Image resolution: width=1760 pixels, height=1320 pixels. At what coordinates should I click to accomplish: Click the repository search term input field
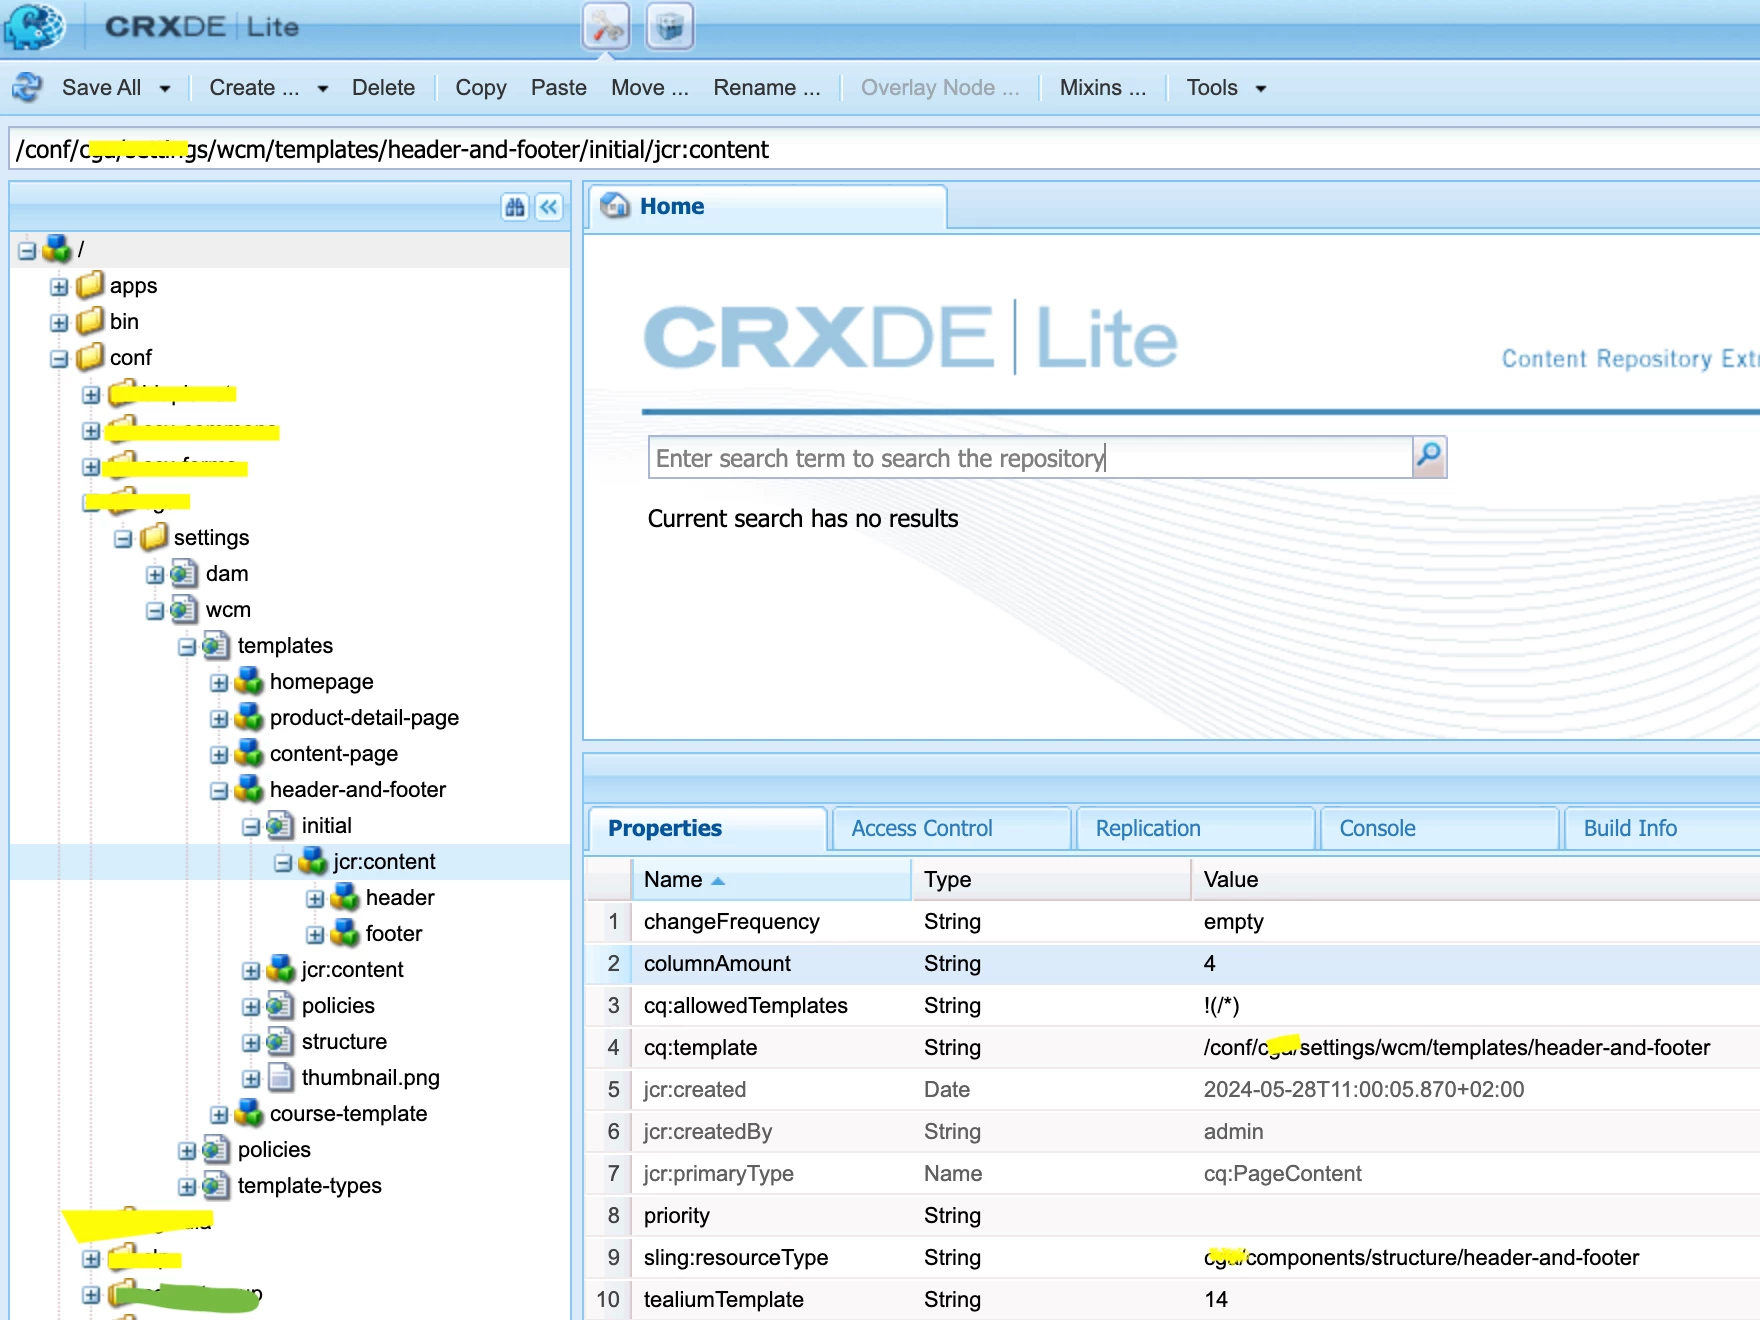pos(1030,458)
